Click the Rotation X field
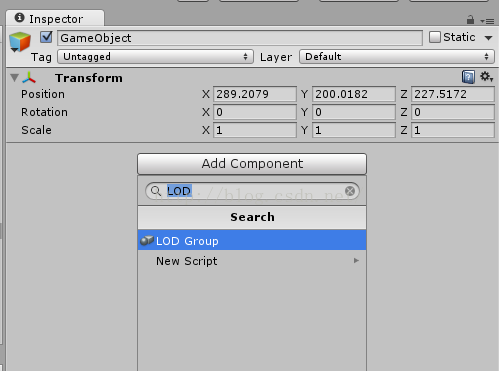This screenshot has width=499, height=371. tap(255, 112)
